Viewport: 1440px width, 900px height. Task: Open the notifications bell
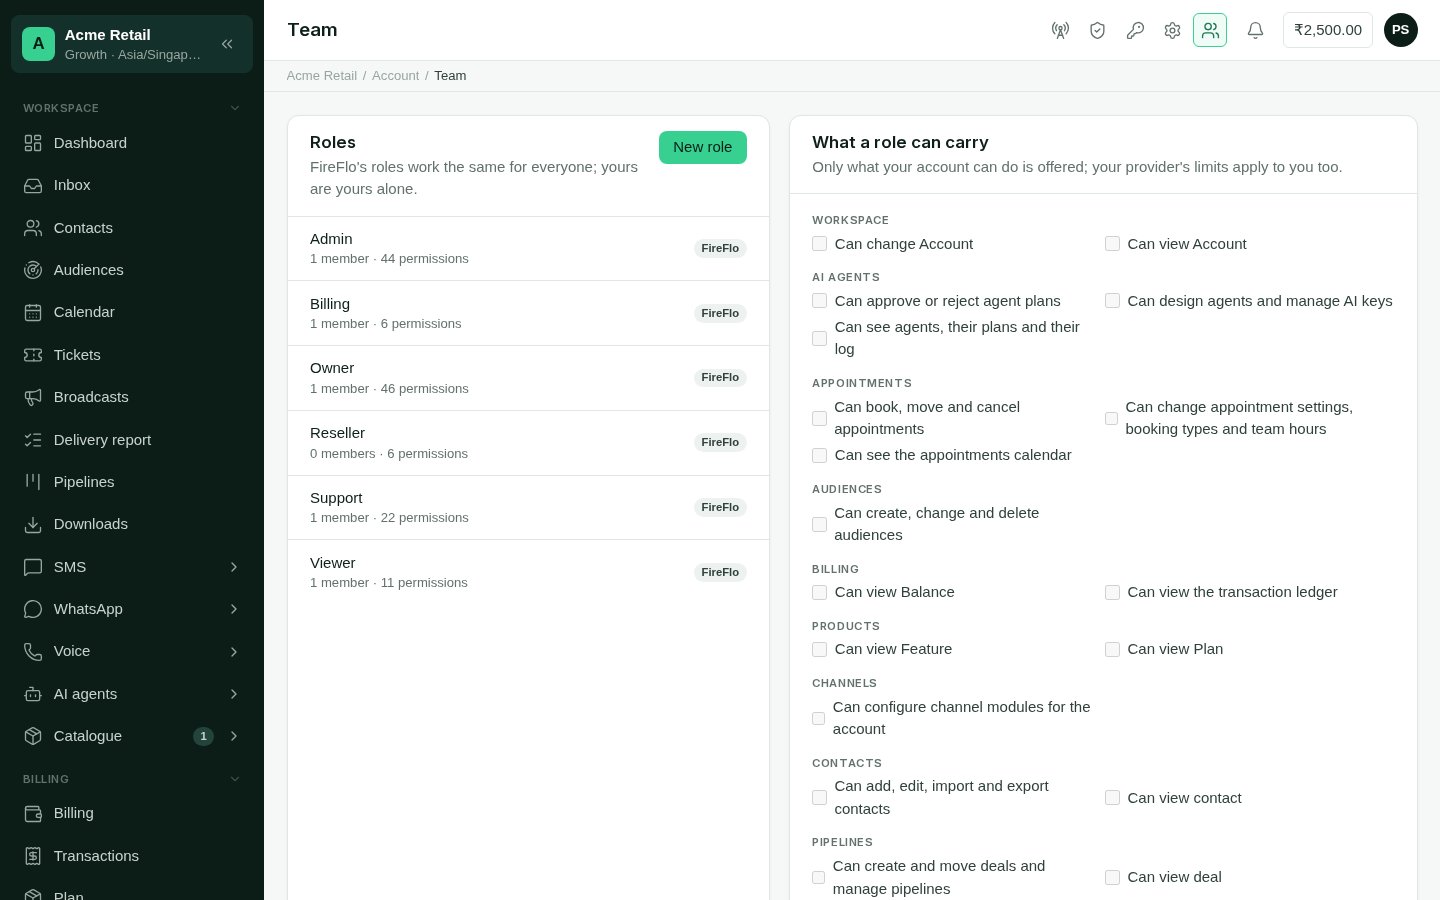[x=1255, y=30]
